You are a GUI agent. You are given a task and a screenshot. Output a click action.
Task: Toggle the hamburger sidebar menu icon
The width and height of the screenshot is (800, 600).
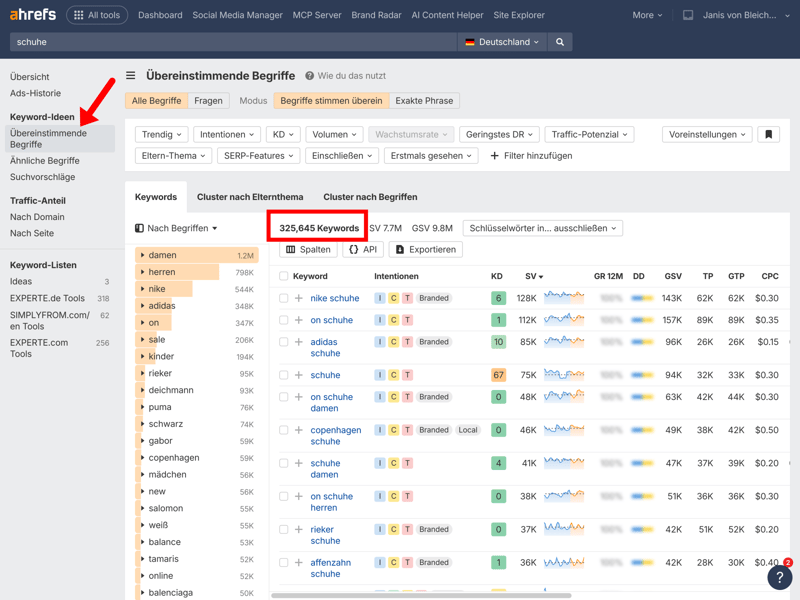point(131,76)
